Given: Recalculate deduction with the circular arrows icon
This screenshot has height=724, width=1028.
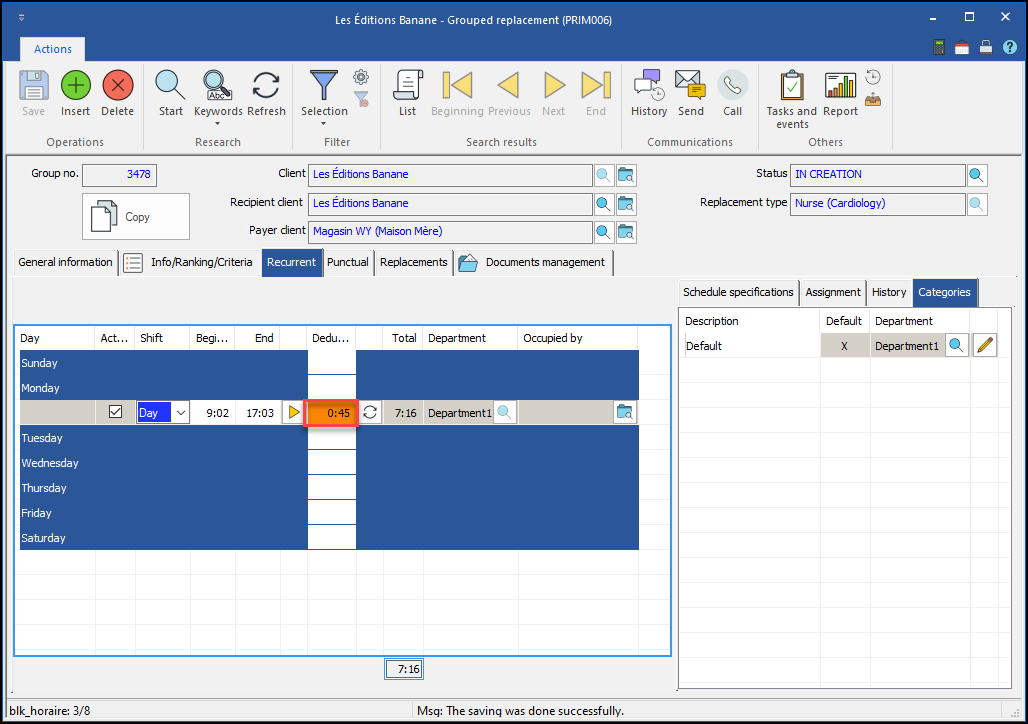Looking at the screenshot, I should [x=370, y=412].
